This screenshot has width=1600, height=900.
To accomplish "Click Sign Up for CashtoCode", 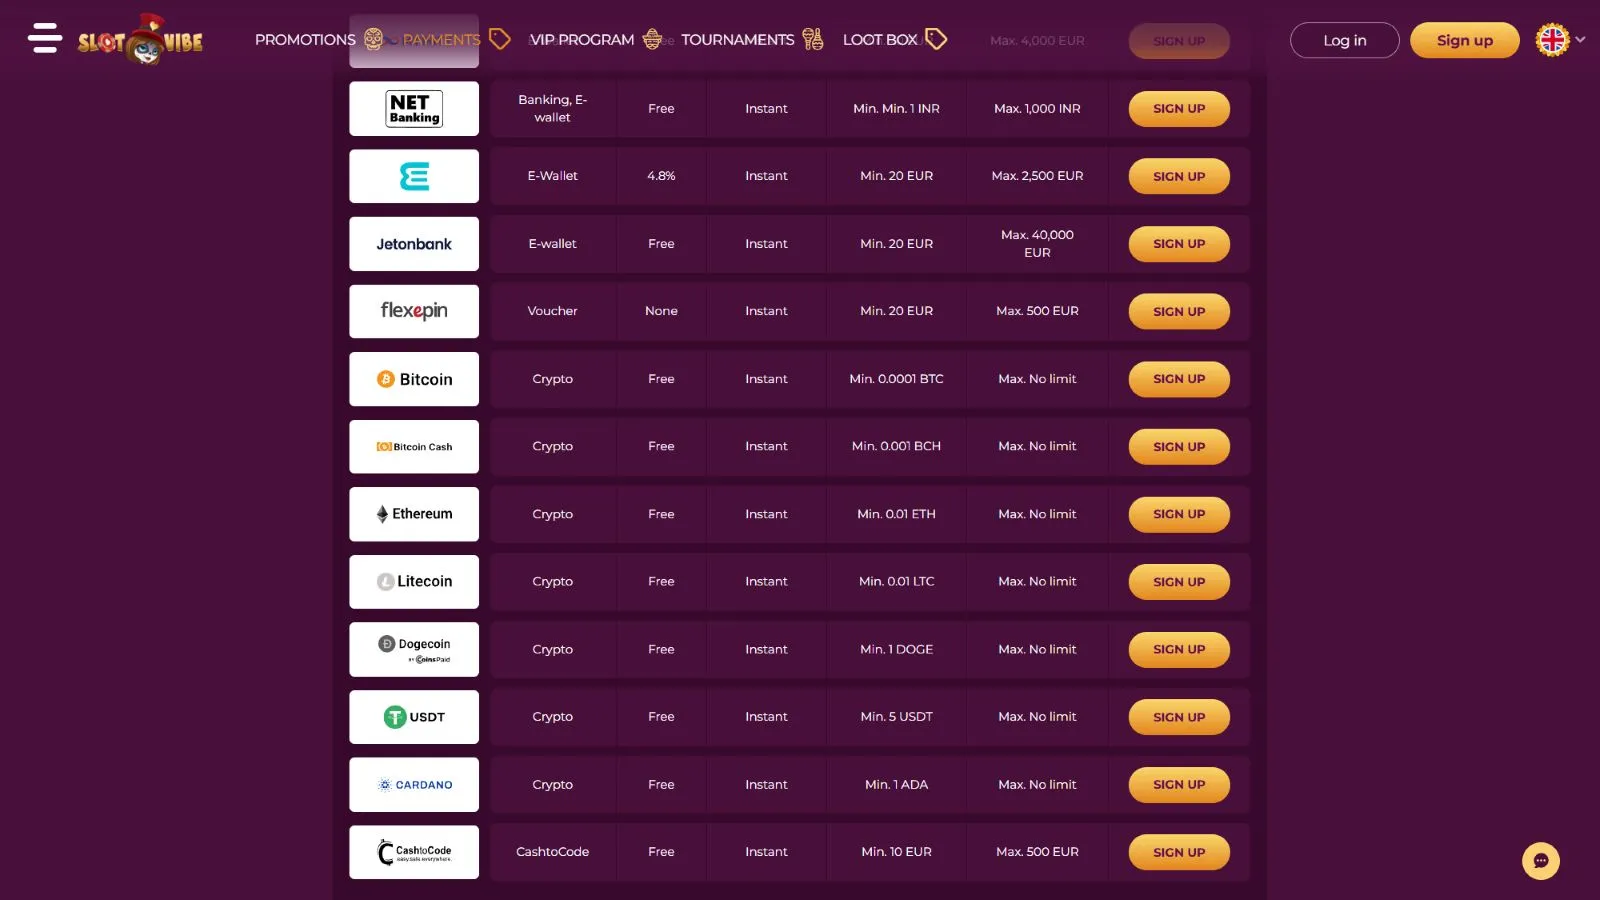I will (1179, 852).
